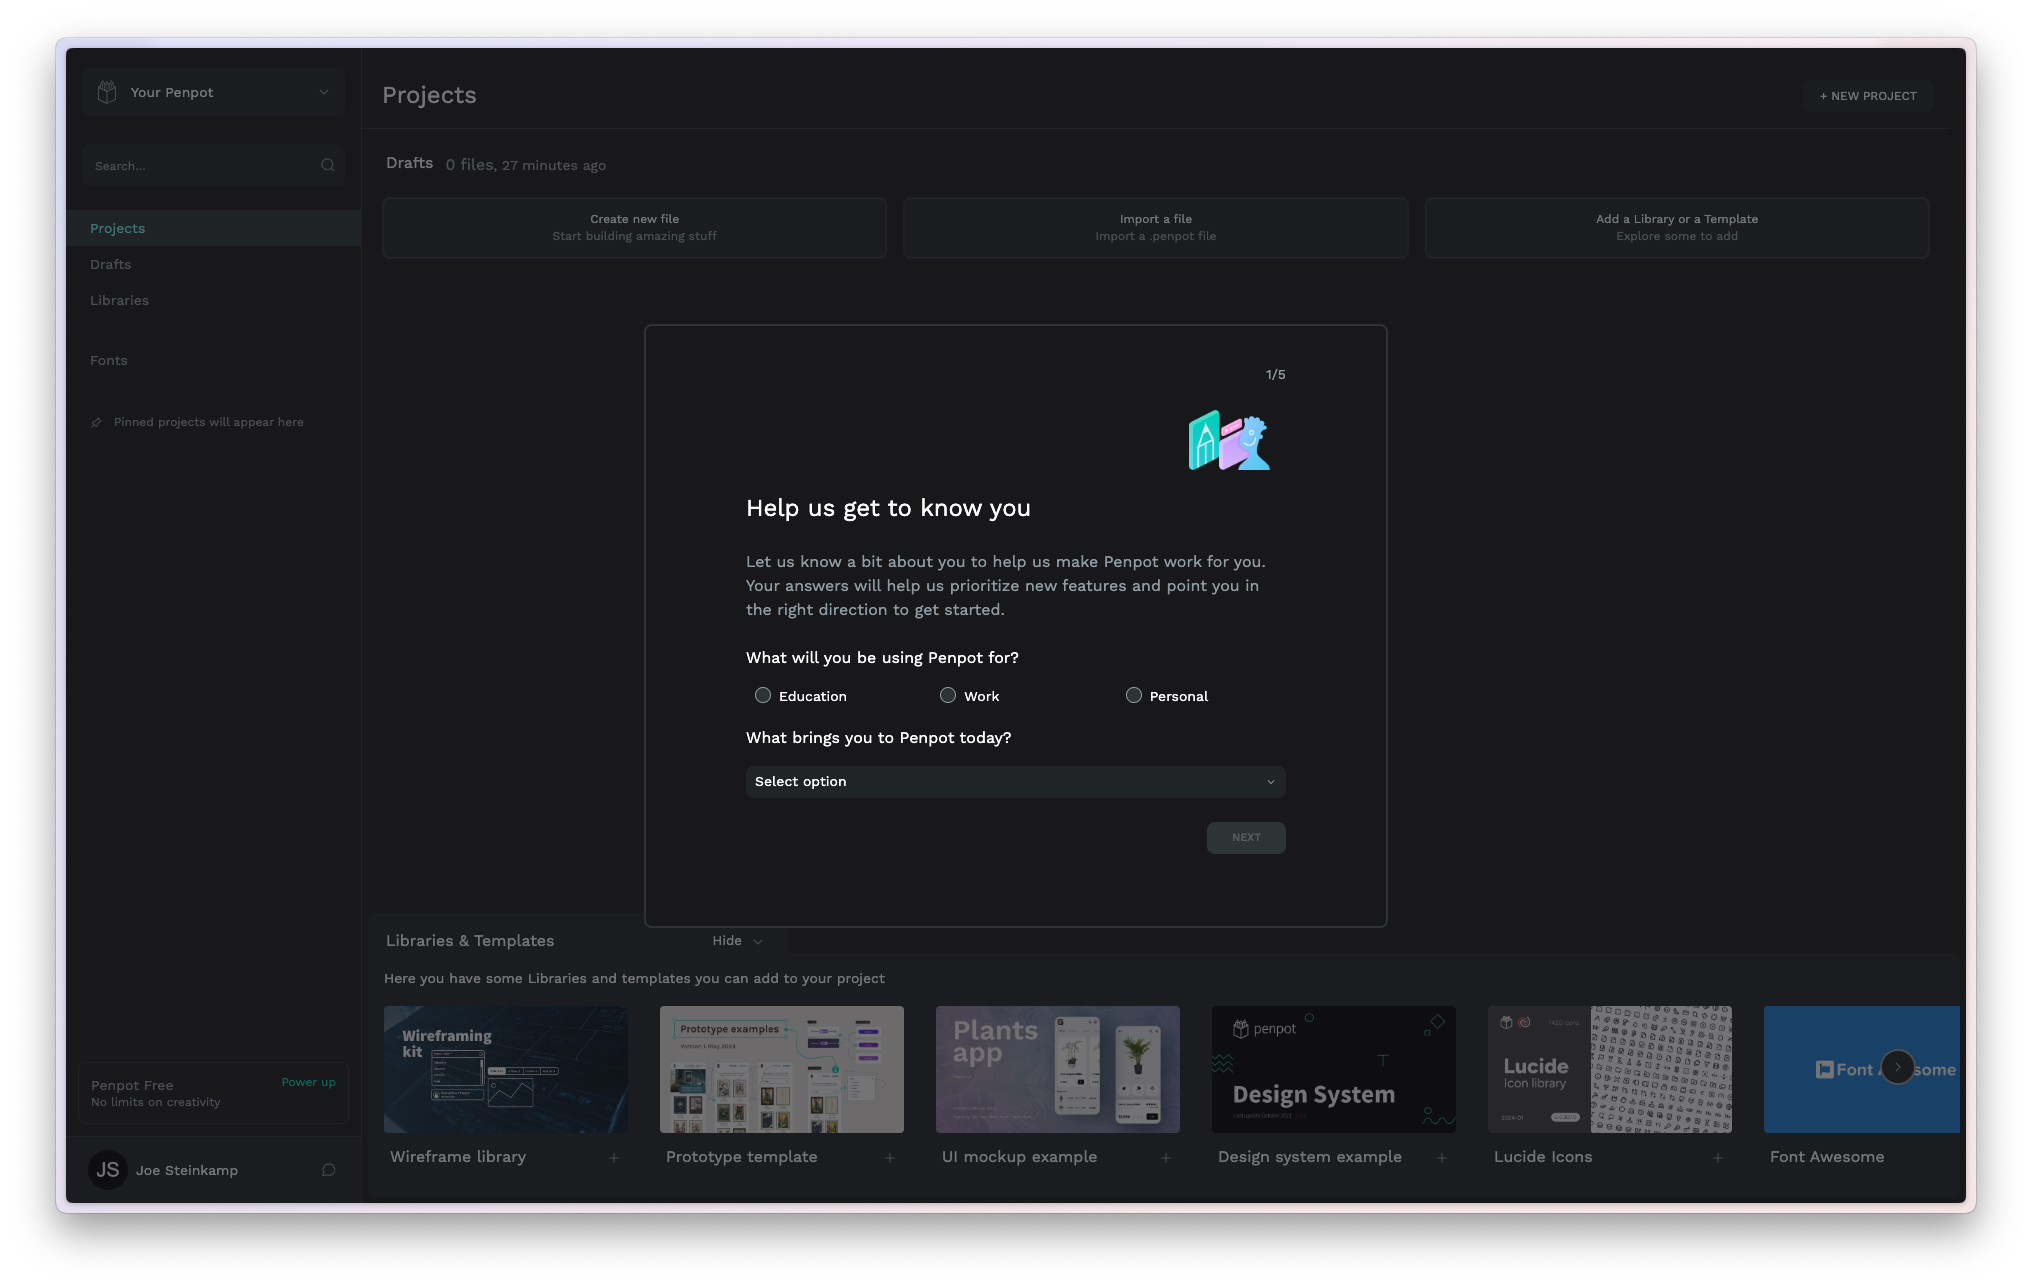The height and width of the screenshot is (1287, 2032).
Task: Add Wireframe library with plus icon
Action: tap(614, 1158)
